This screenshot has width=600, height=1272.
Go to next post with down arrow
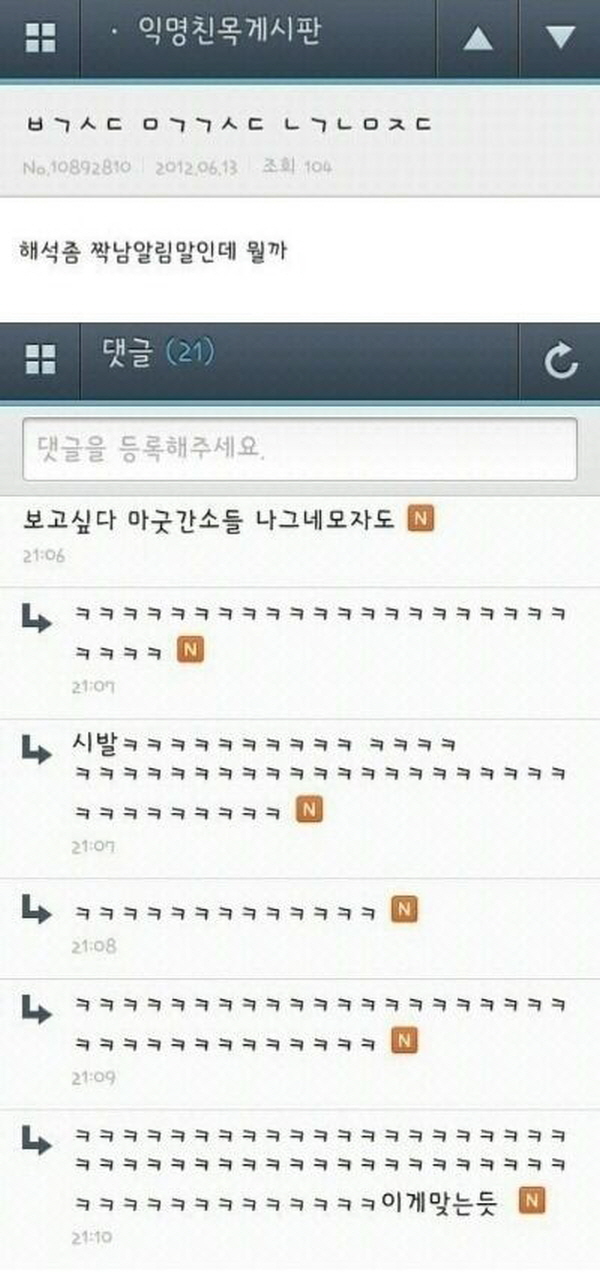point(561,38)
